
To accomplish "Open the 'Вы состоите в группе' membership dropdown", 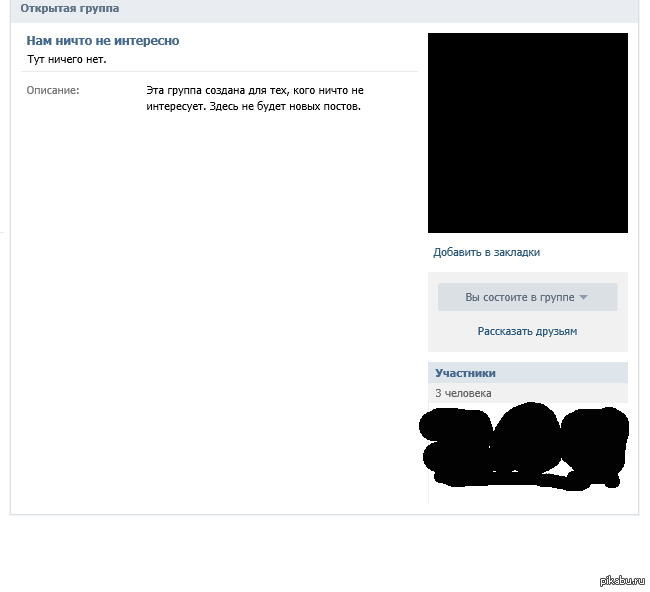I will coord(519,297).
